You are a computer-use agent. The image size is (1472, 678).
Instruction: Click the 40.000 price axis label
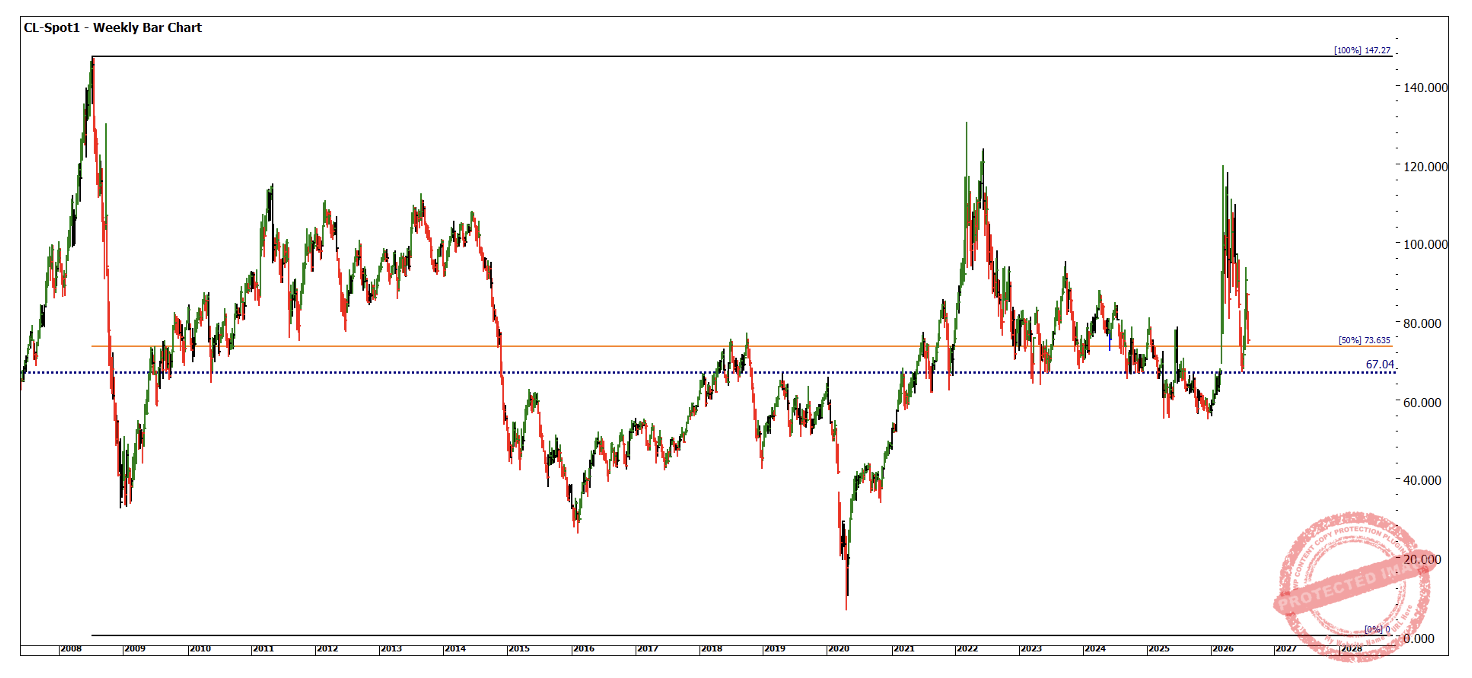pos(1425,480)
